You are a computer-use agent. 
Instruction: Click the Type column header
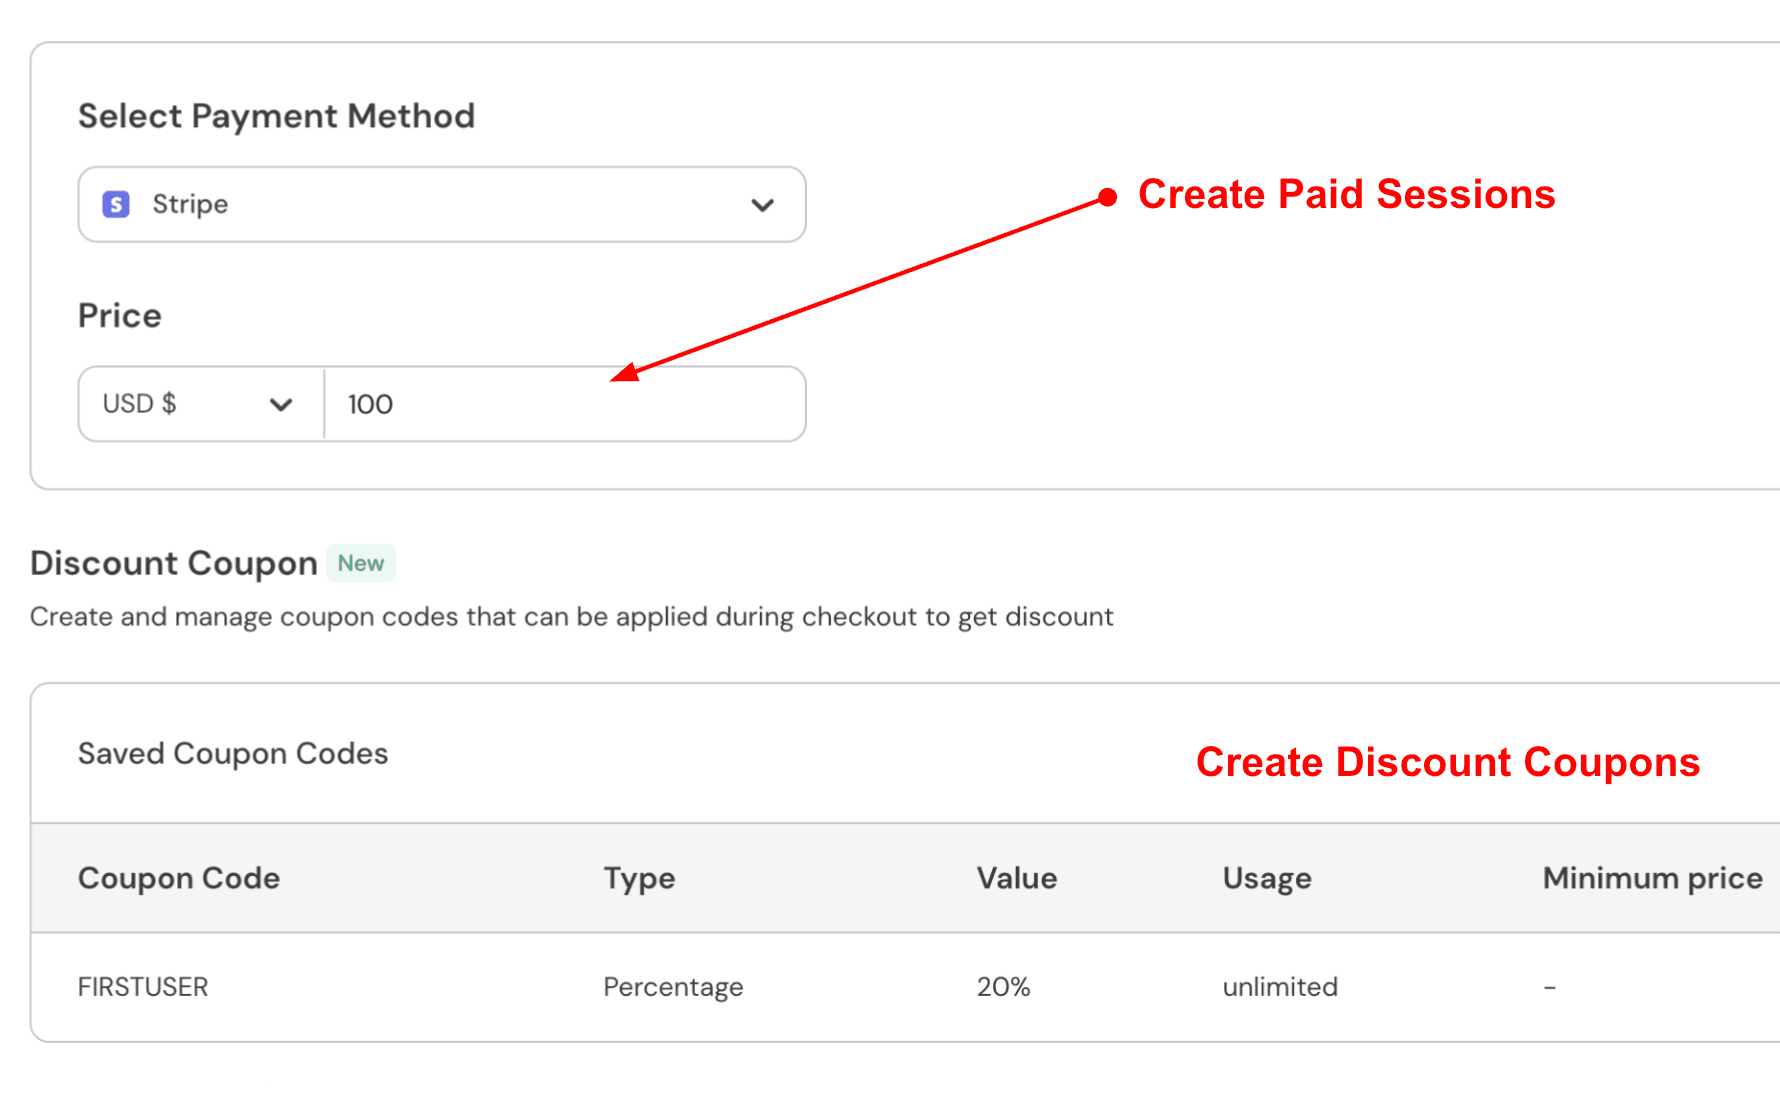tap(639, 879)
